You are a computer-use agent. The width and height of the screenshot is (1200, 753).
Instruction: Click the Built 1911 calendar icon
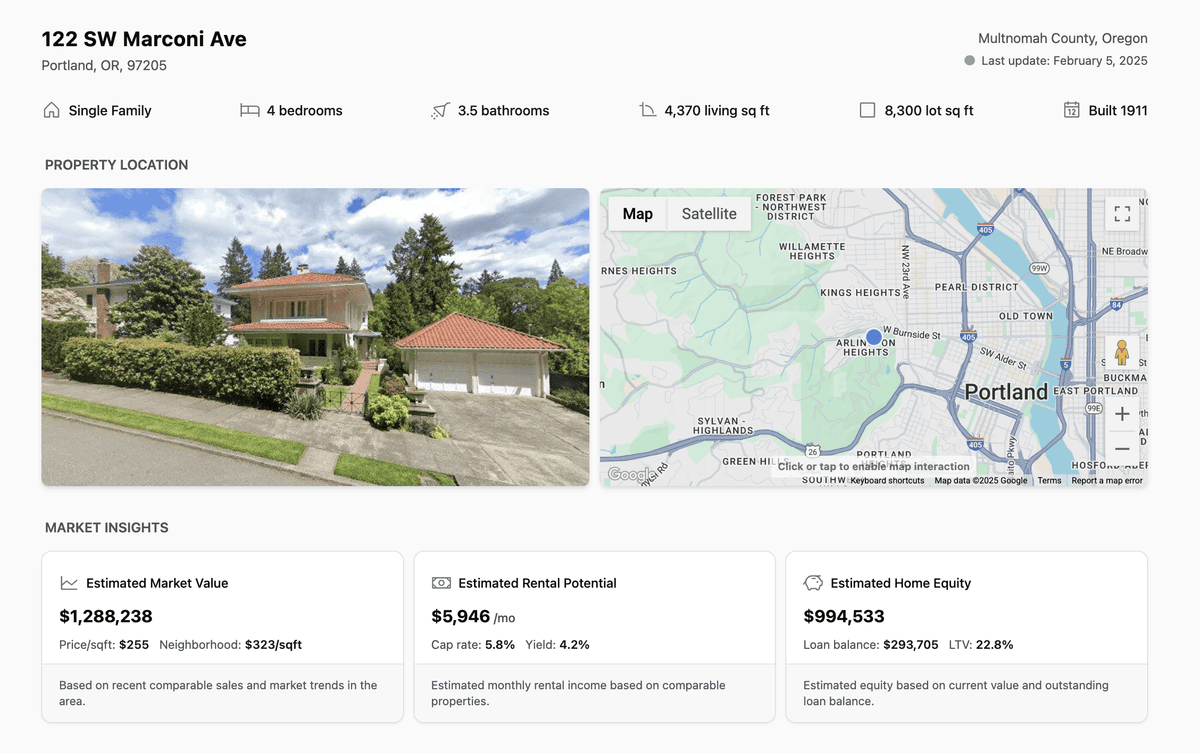pos(1071,110)
